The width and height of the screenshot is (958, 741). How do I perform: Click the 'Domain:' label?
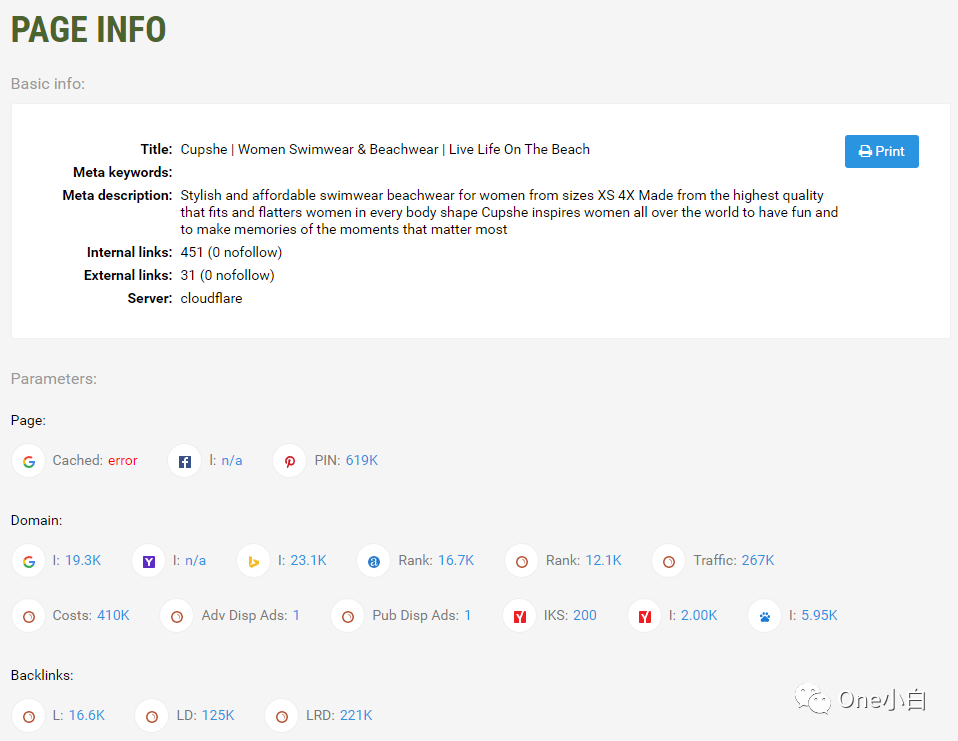click(x=37, y=520)
